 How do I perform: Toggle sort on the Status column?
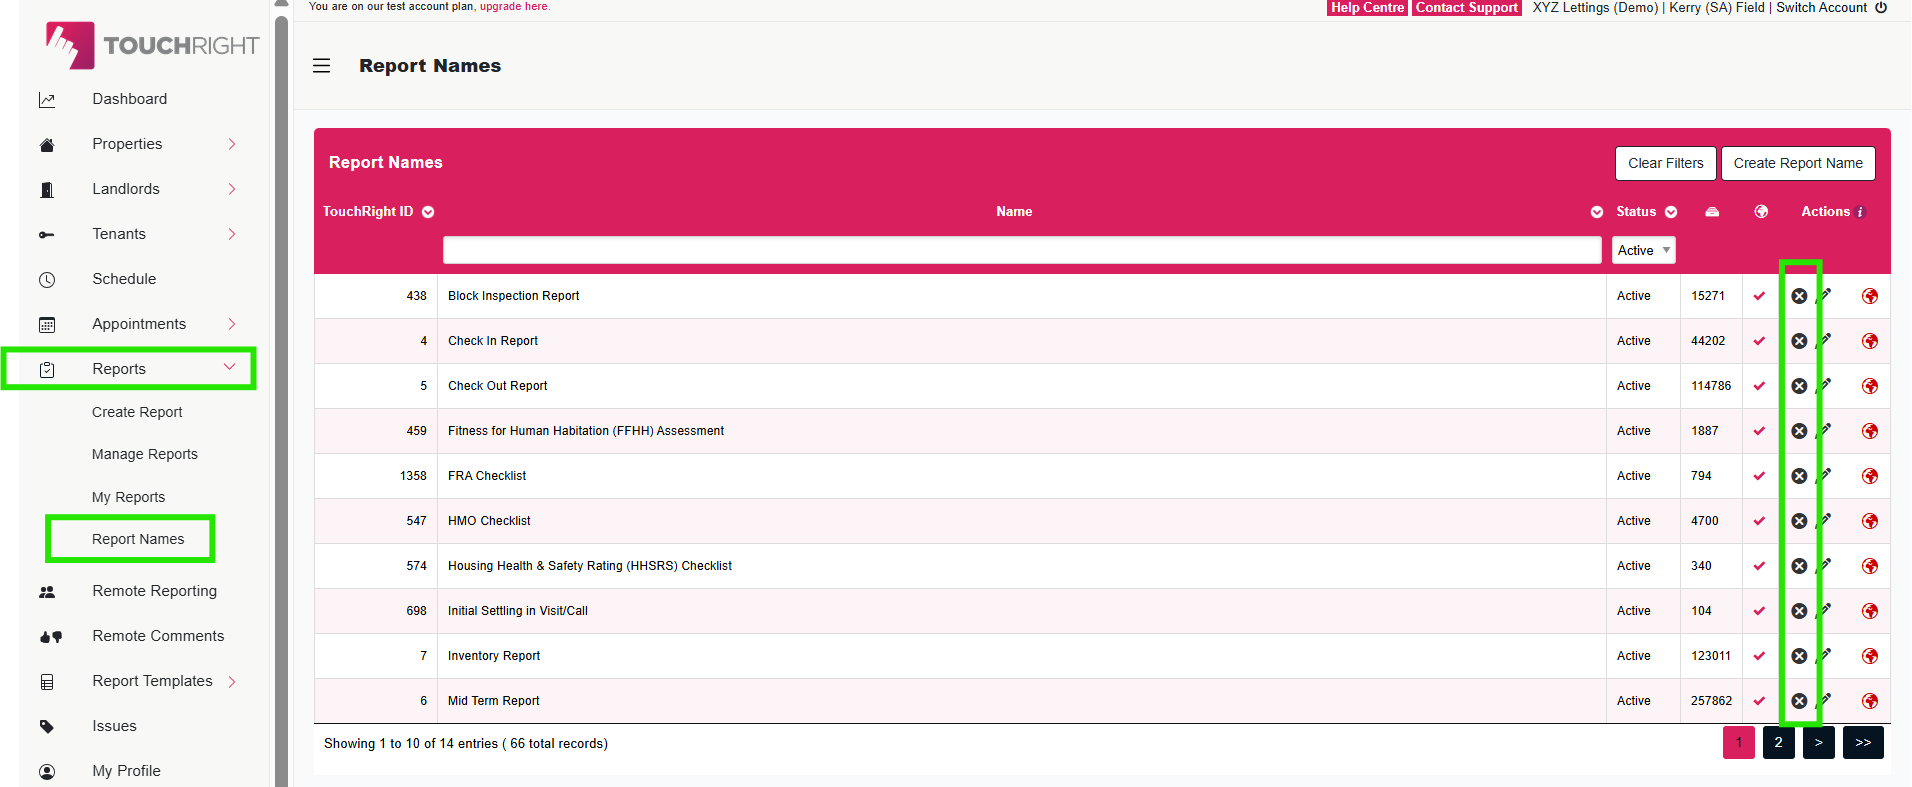(1671, 212)
